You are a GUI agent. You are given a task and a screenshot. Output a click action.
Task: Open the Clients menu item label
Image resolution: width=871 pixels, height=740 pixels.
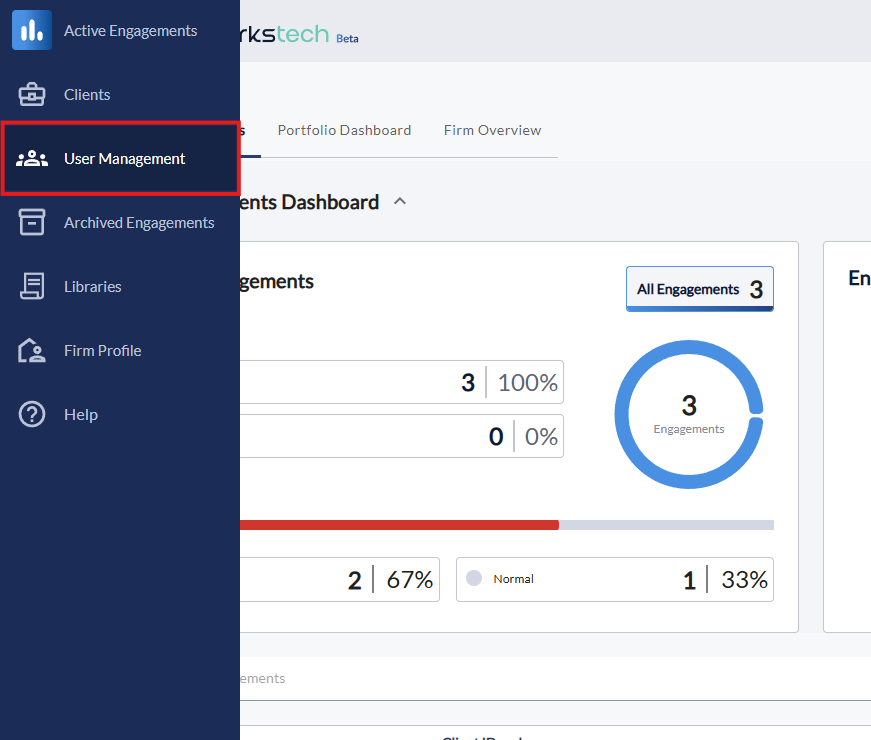87,95
